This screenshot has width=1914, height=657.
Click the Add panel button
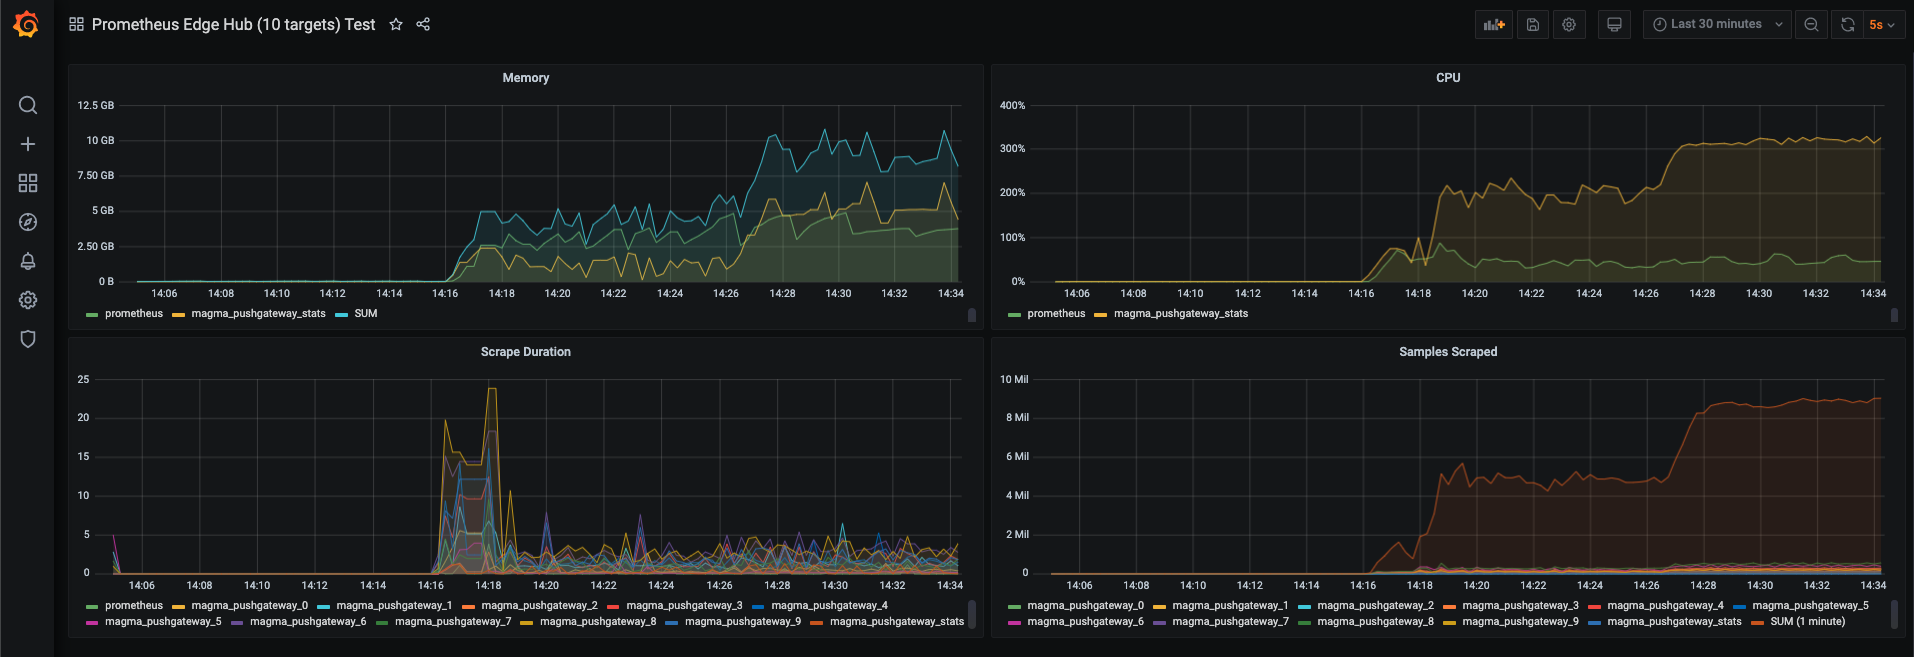(x=1494, y=24)
